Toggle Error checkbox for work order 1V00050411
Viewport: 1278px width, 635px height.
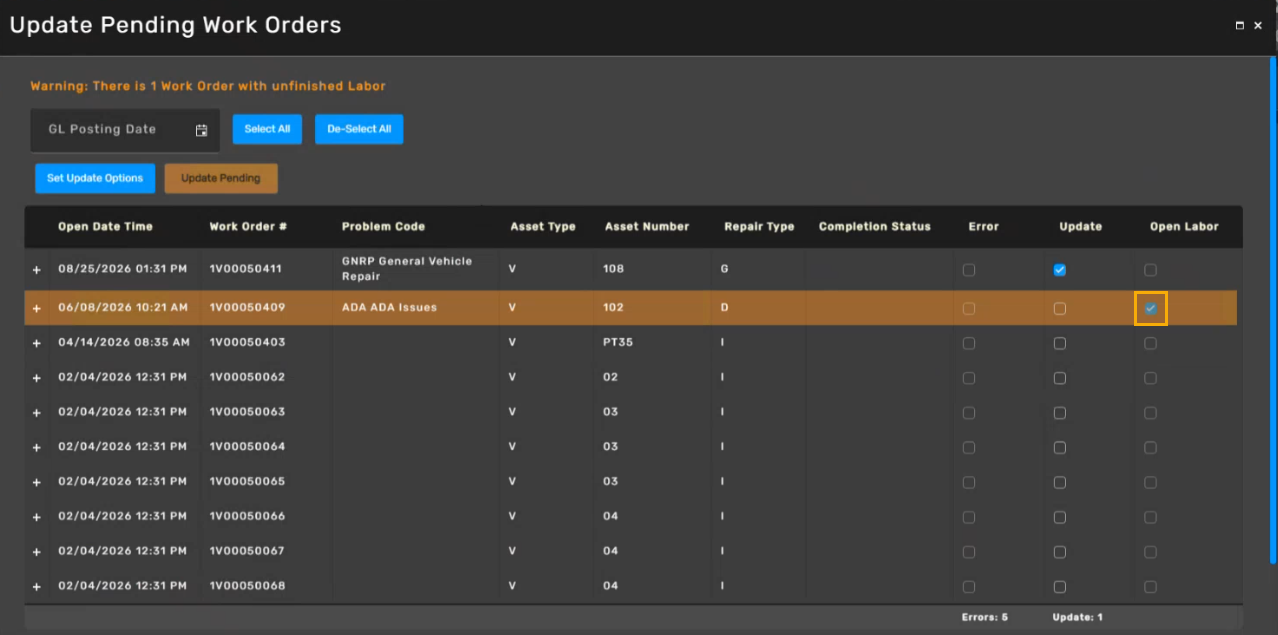(969, 270)
